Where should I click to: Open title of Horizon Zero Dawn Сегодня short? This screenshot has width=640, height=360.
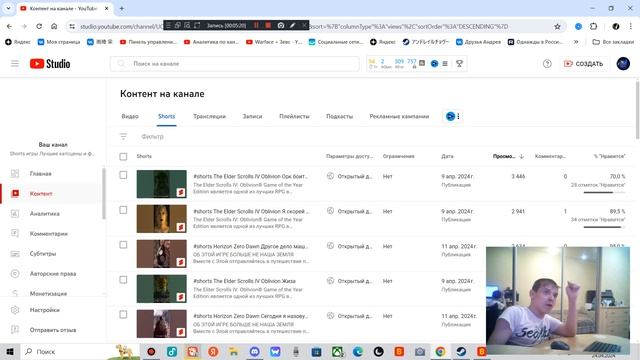[x=250, y=316]
